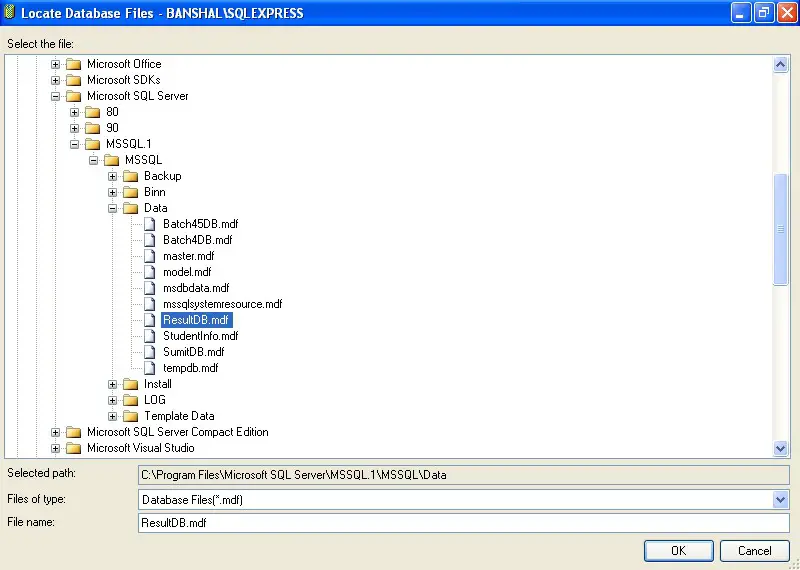Click the folder icon named 90
This screenshot has height=570, width=800.
coord(93,128)
